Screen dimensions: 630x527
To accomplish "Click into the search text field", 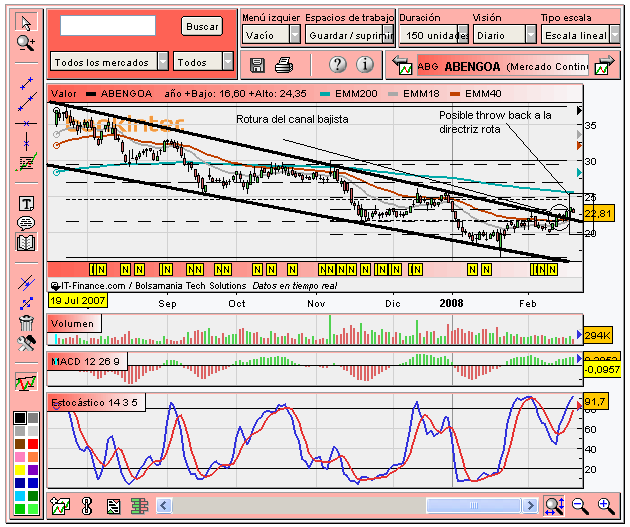I will pyautogui.click(x=108, y=25).
